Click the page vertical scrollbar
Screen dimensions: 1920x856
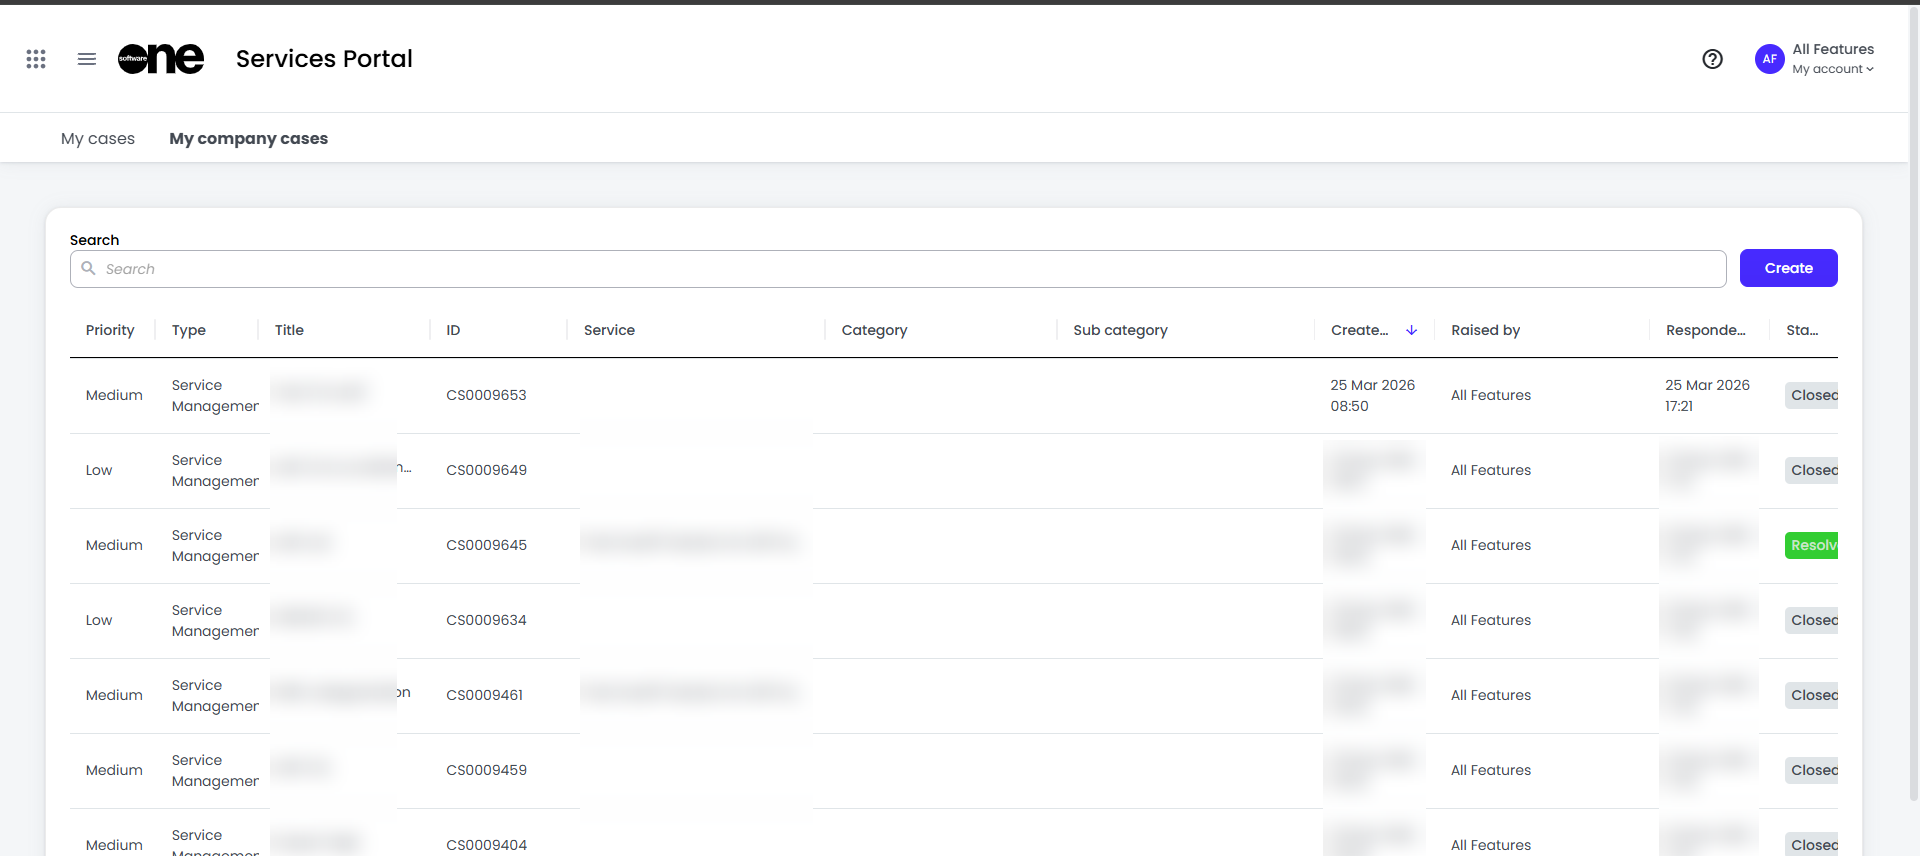1913,400
